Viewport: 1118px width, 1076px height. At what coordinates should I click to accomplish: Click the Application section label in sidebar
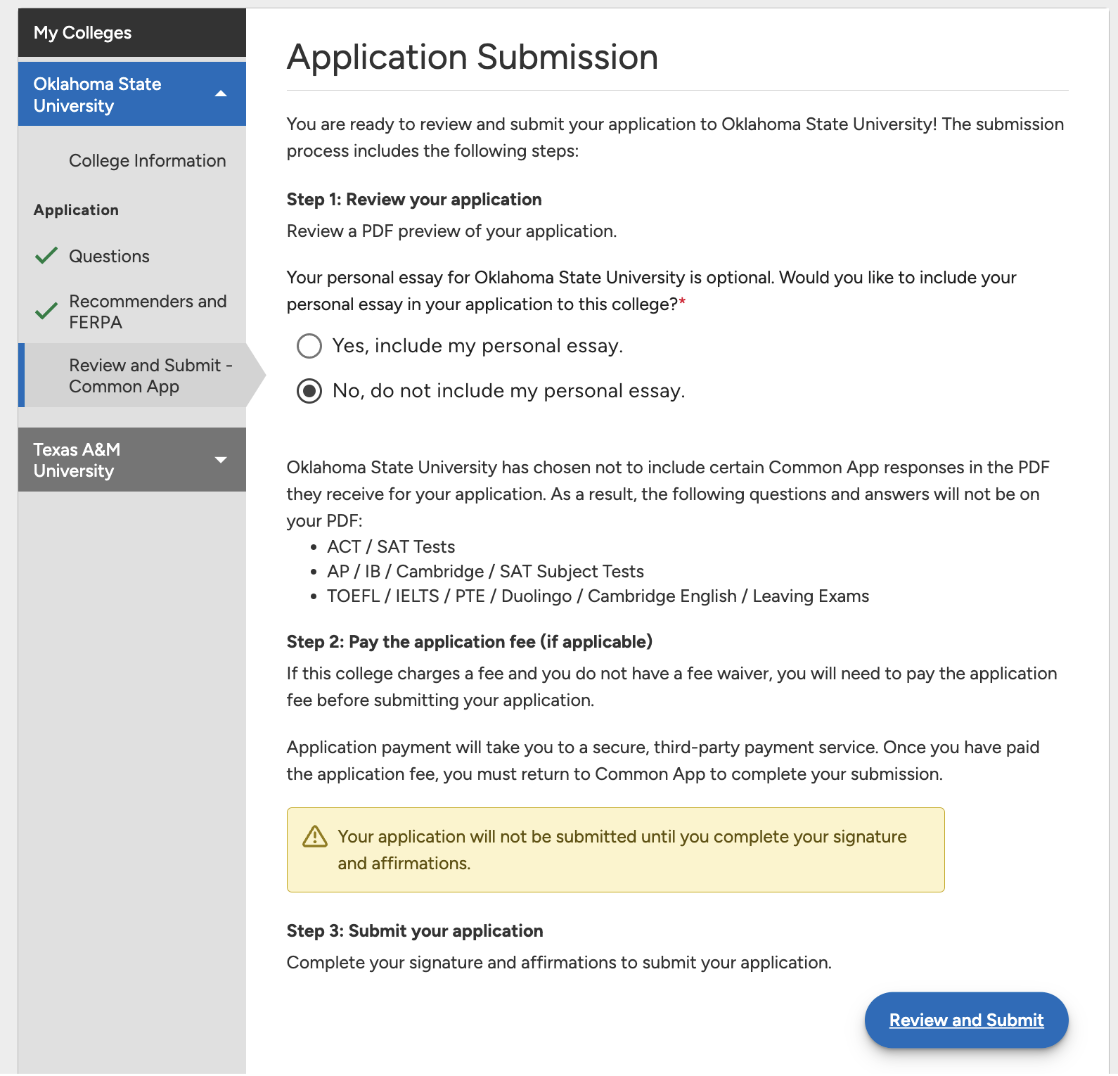click(76, 210)
